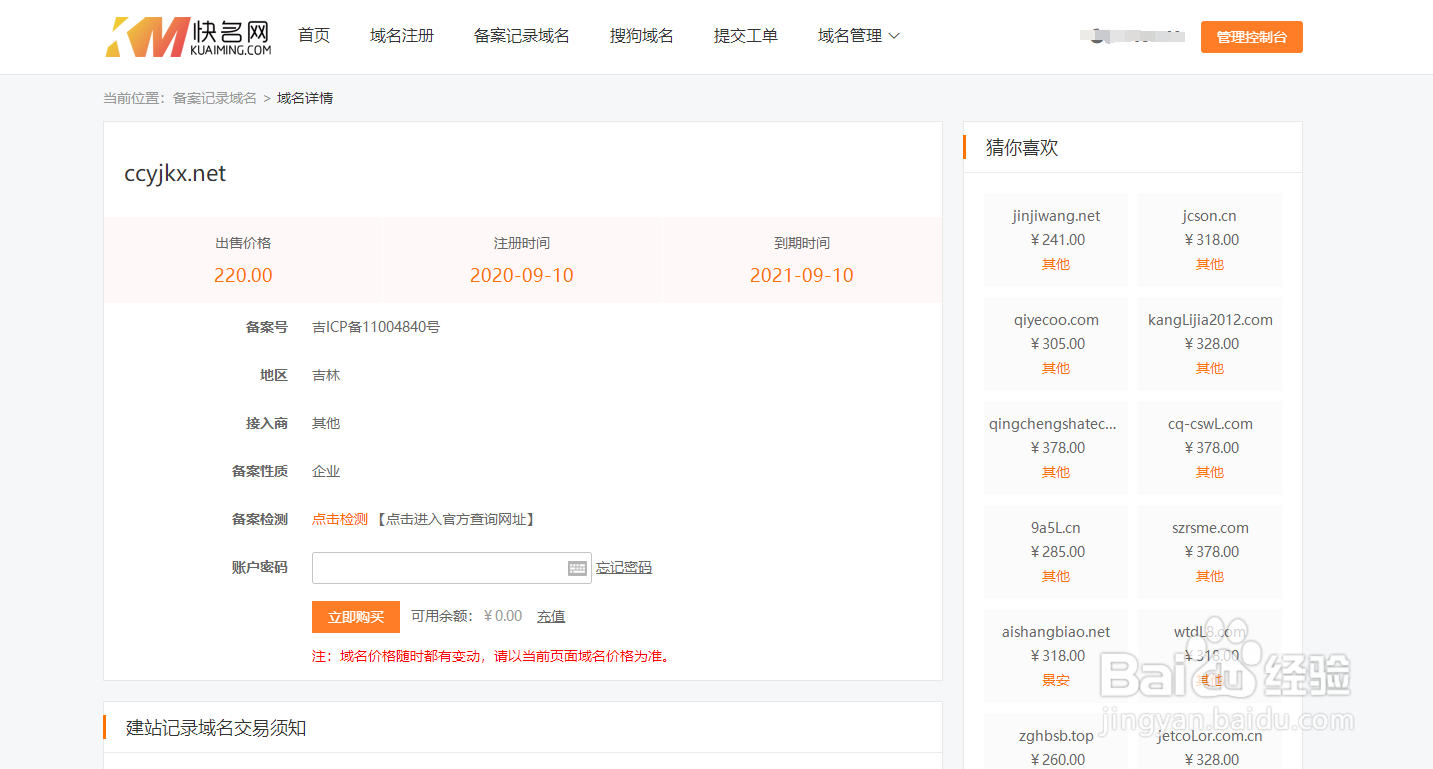Viewport: 1433px width, 769px height.
Task: Click the 景安 tag under aishangbiao.net
Action: [1055, 679]
